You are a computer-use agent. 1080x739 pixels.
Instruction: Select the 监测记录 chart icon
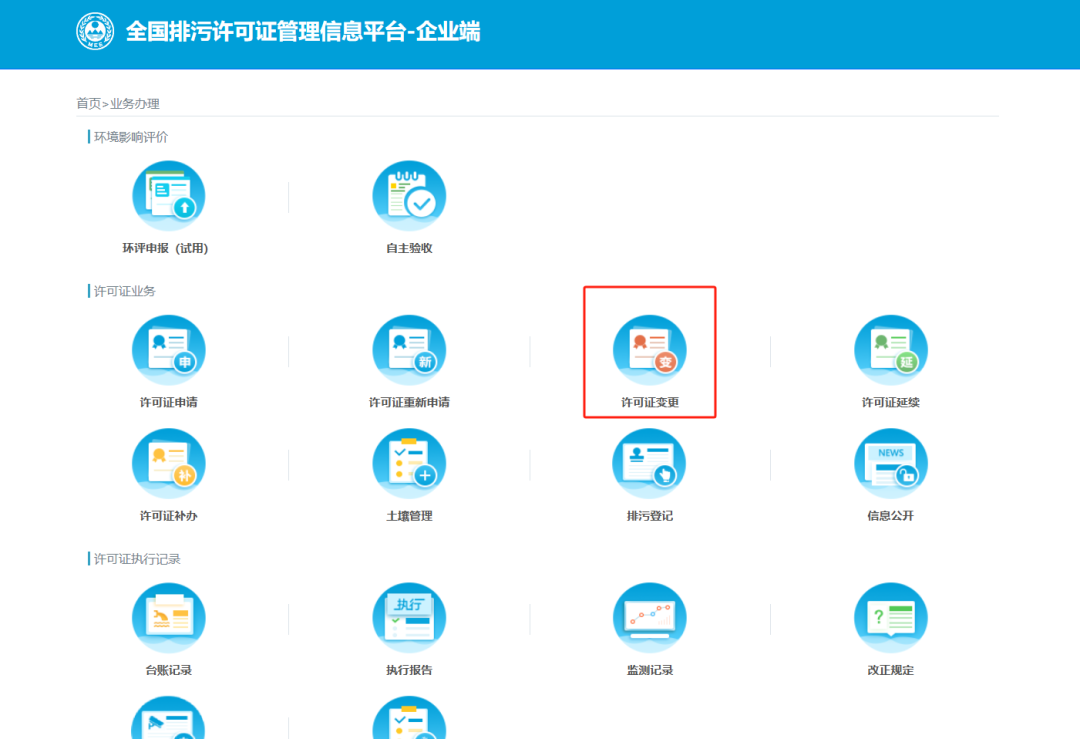pyautogui.click(x=649, y=619)
